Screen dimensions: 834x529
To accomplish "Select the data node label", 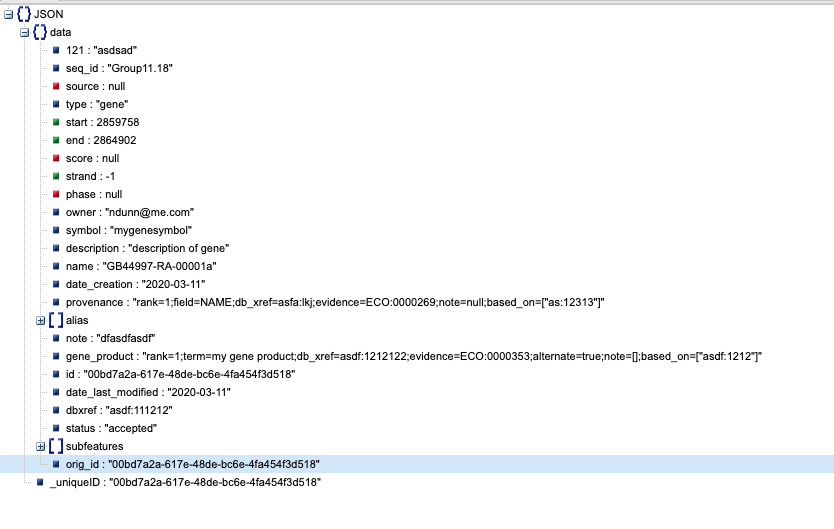I will 60,32.
